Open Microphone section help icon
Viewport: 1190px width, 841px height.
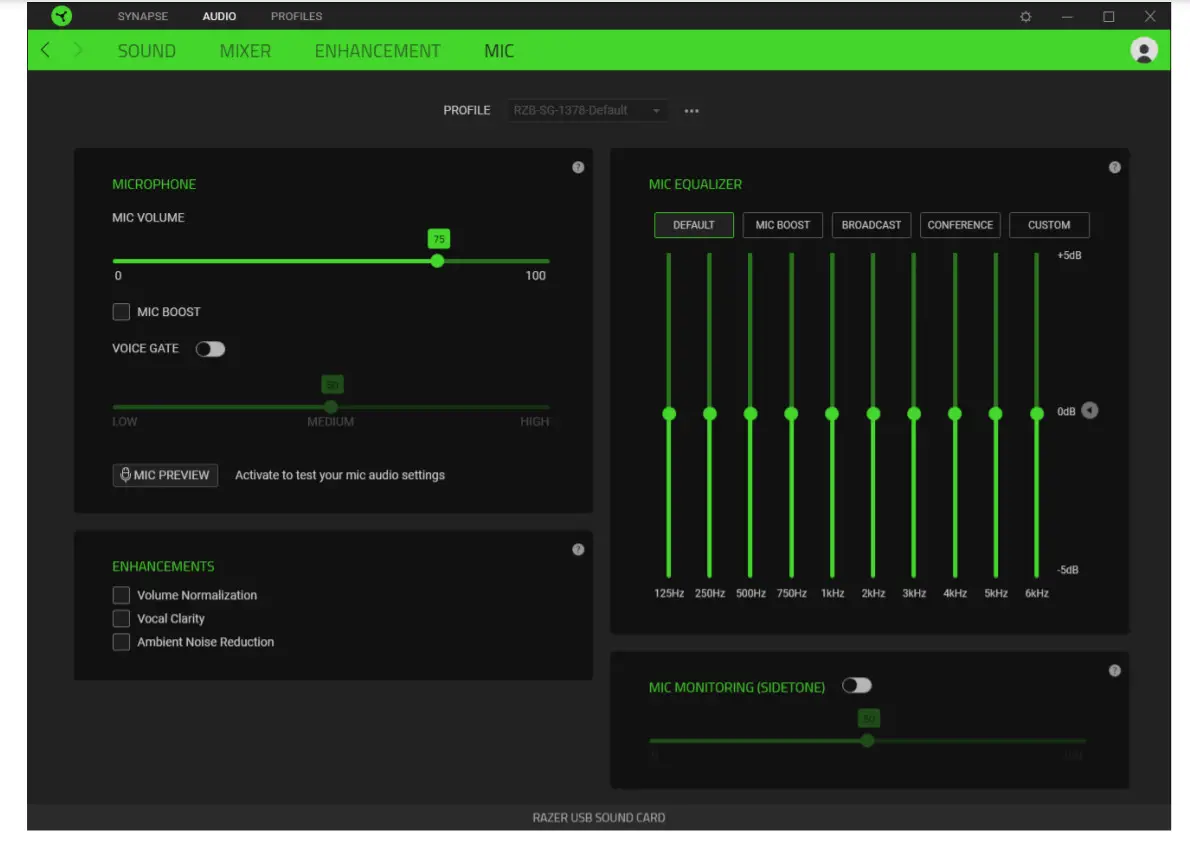tap(578, 167)
